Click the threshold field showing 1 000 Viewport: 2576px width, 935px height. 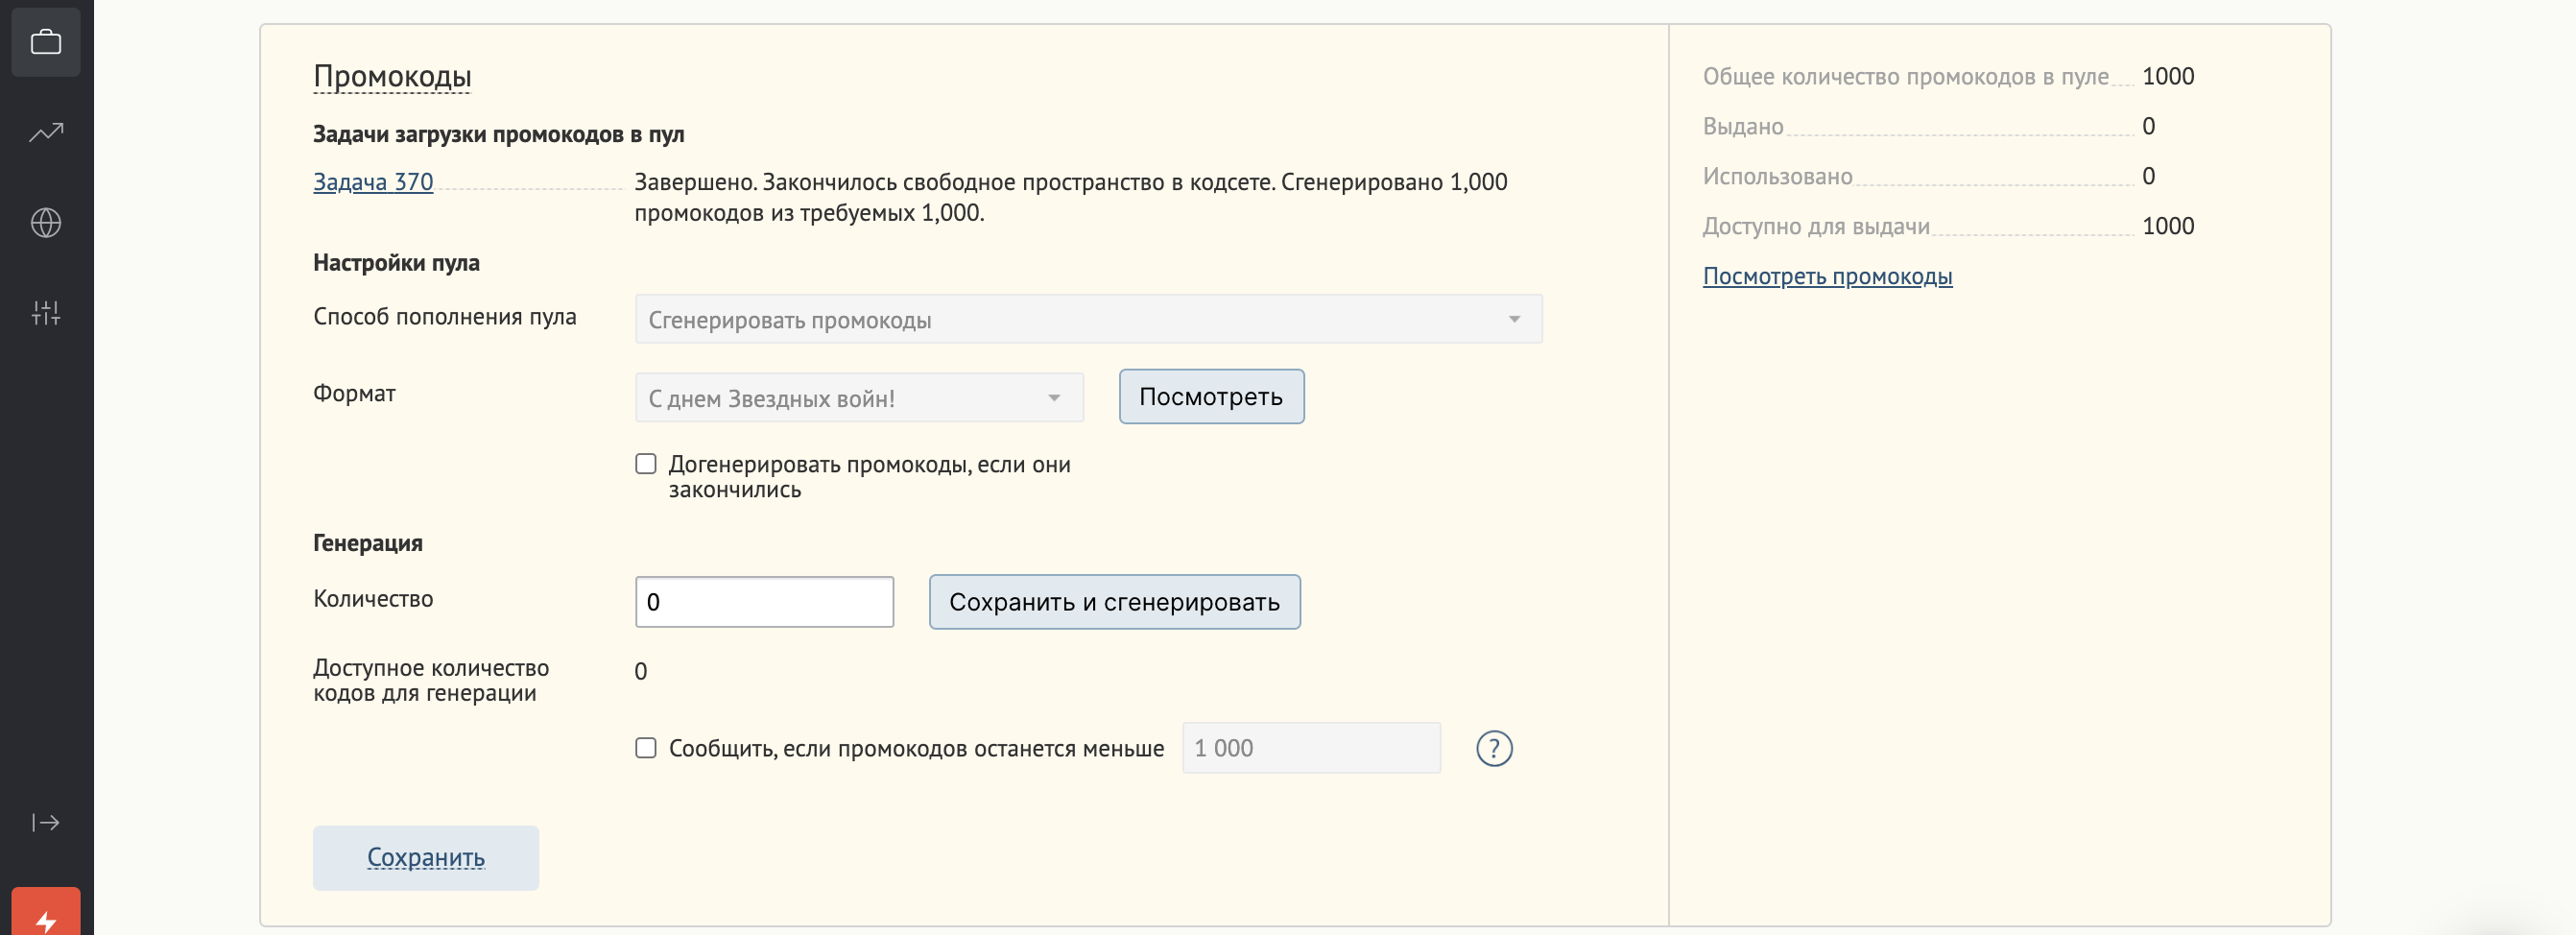click(x=1311, y=748)
